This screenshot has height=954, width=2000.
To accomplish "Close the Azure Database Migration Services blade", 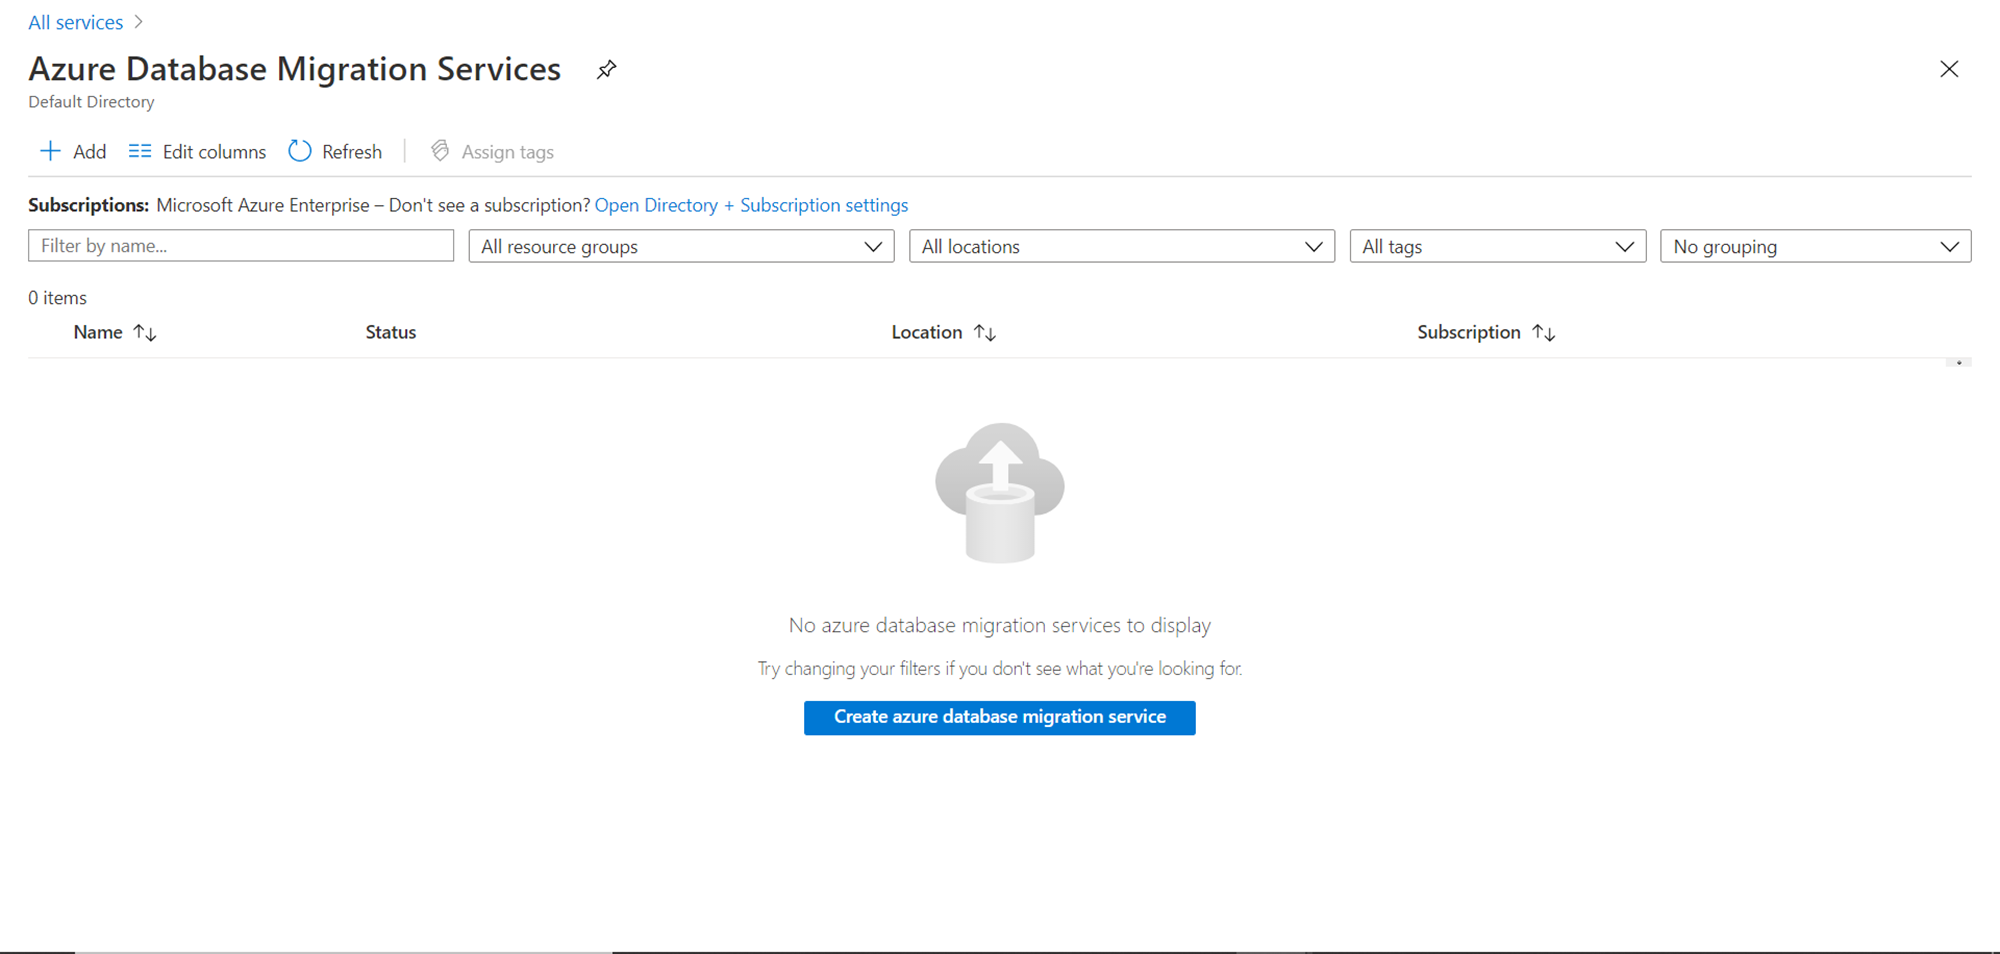I will 1949,69.
